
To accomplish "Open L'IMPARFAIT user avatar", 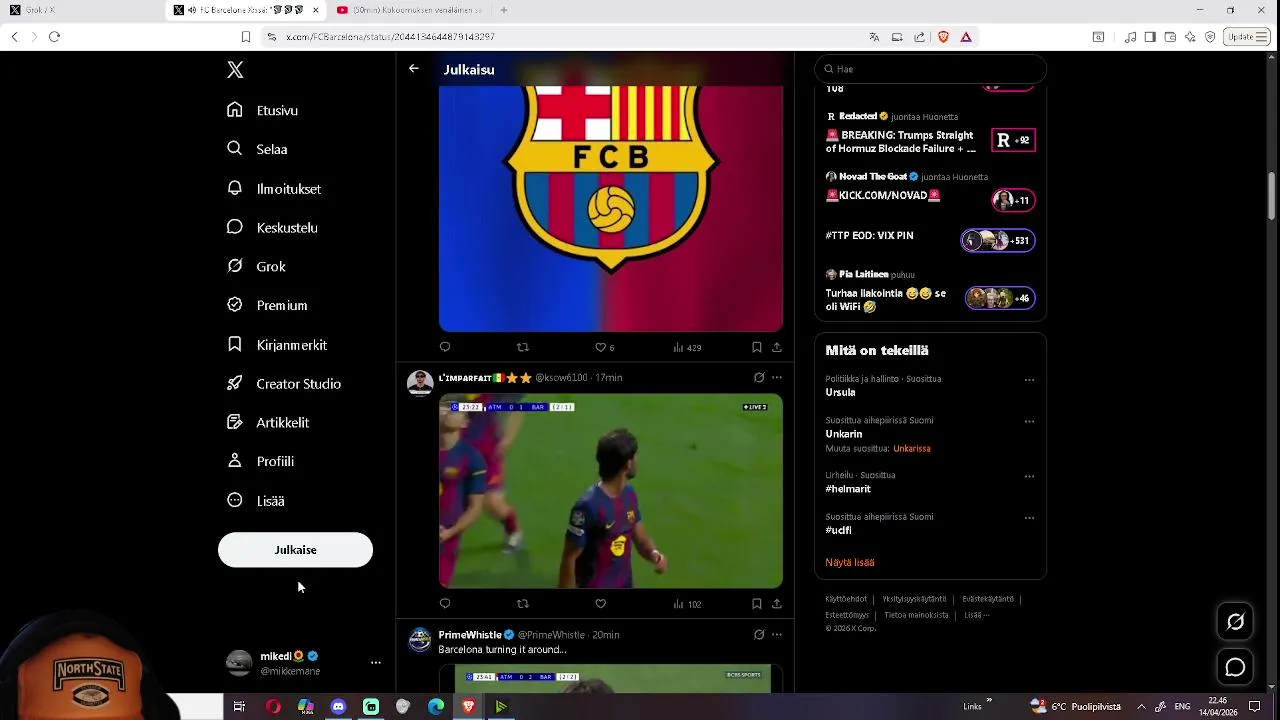I will (x=420, y=383).
